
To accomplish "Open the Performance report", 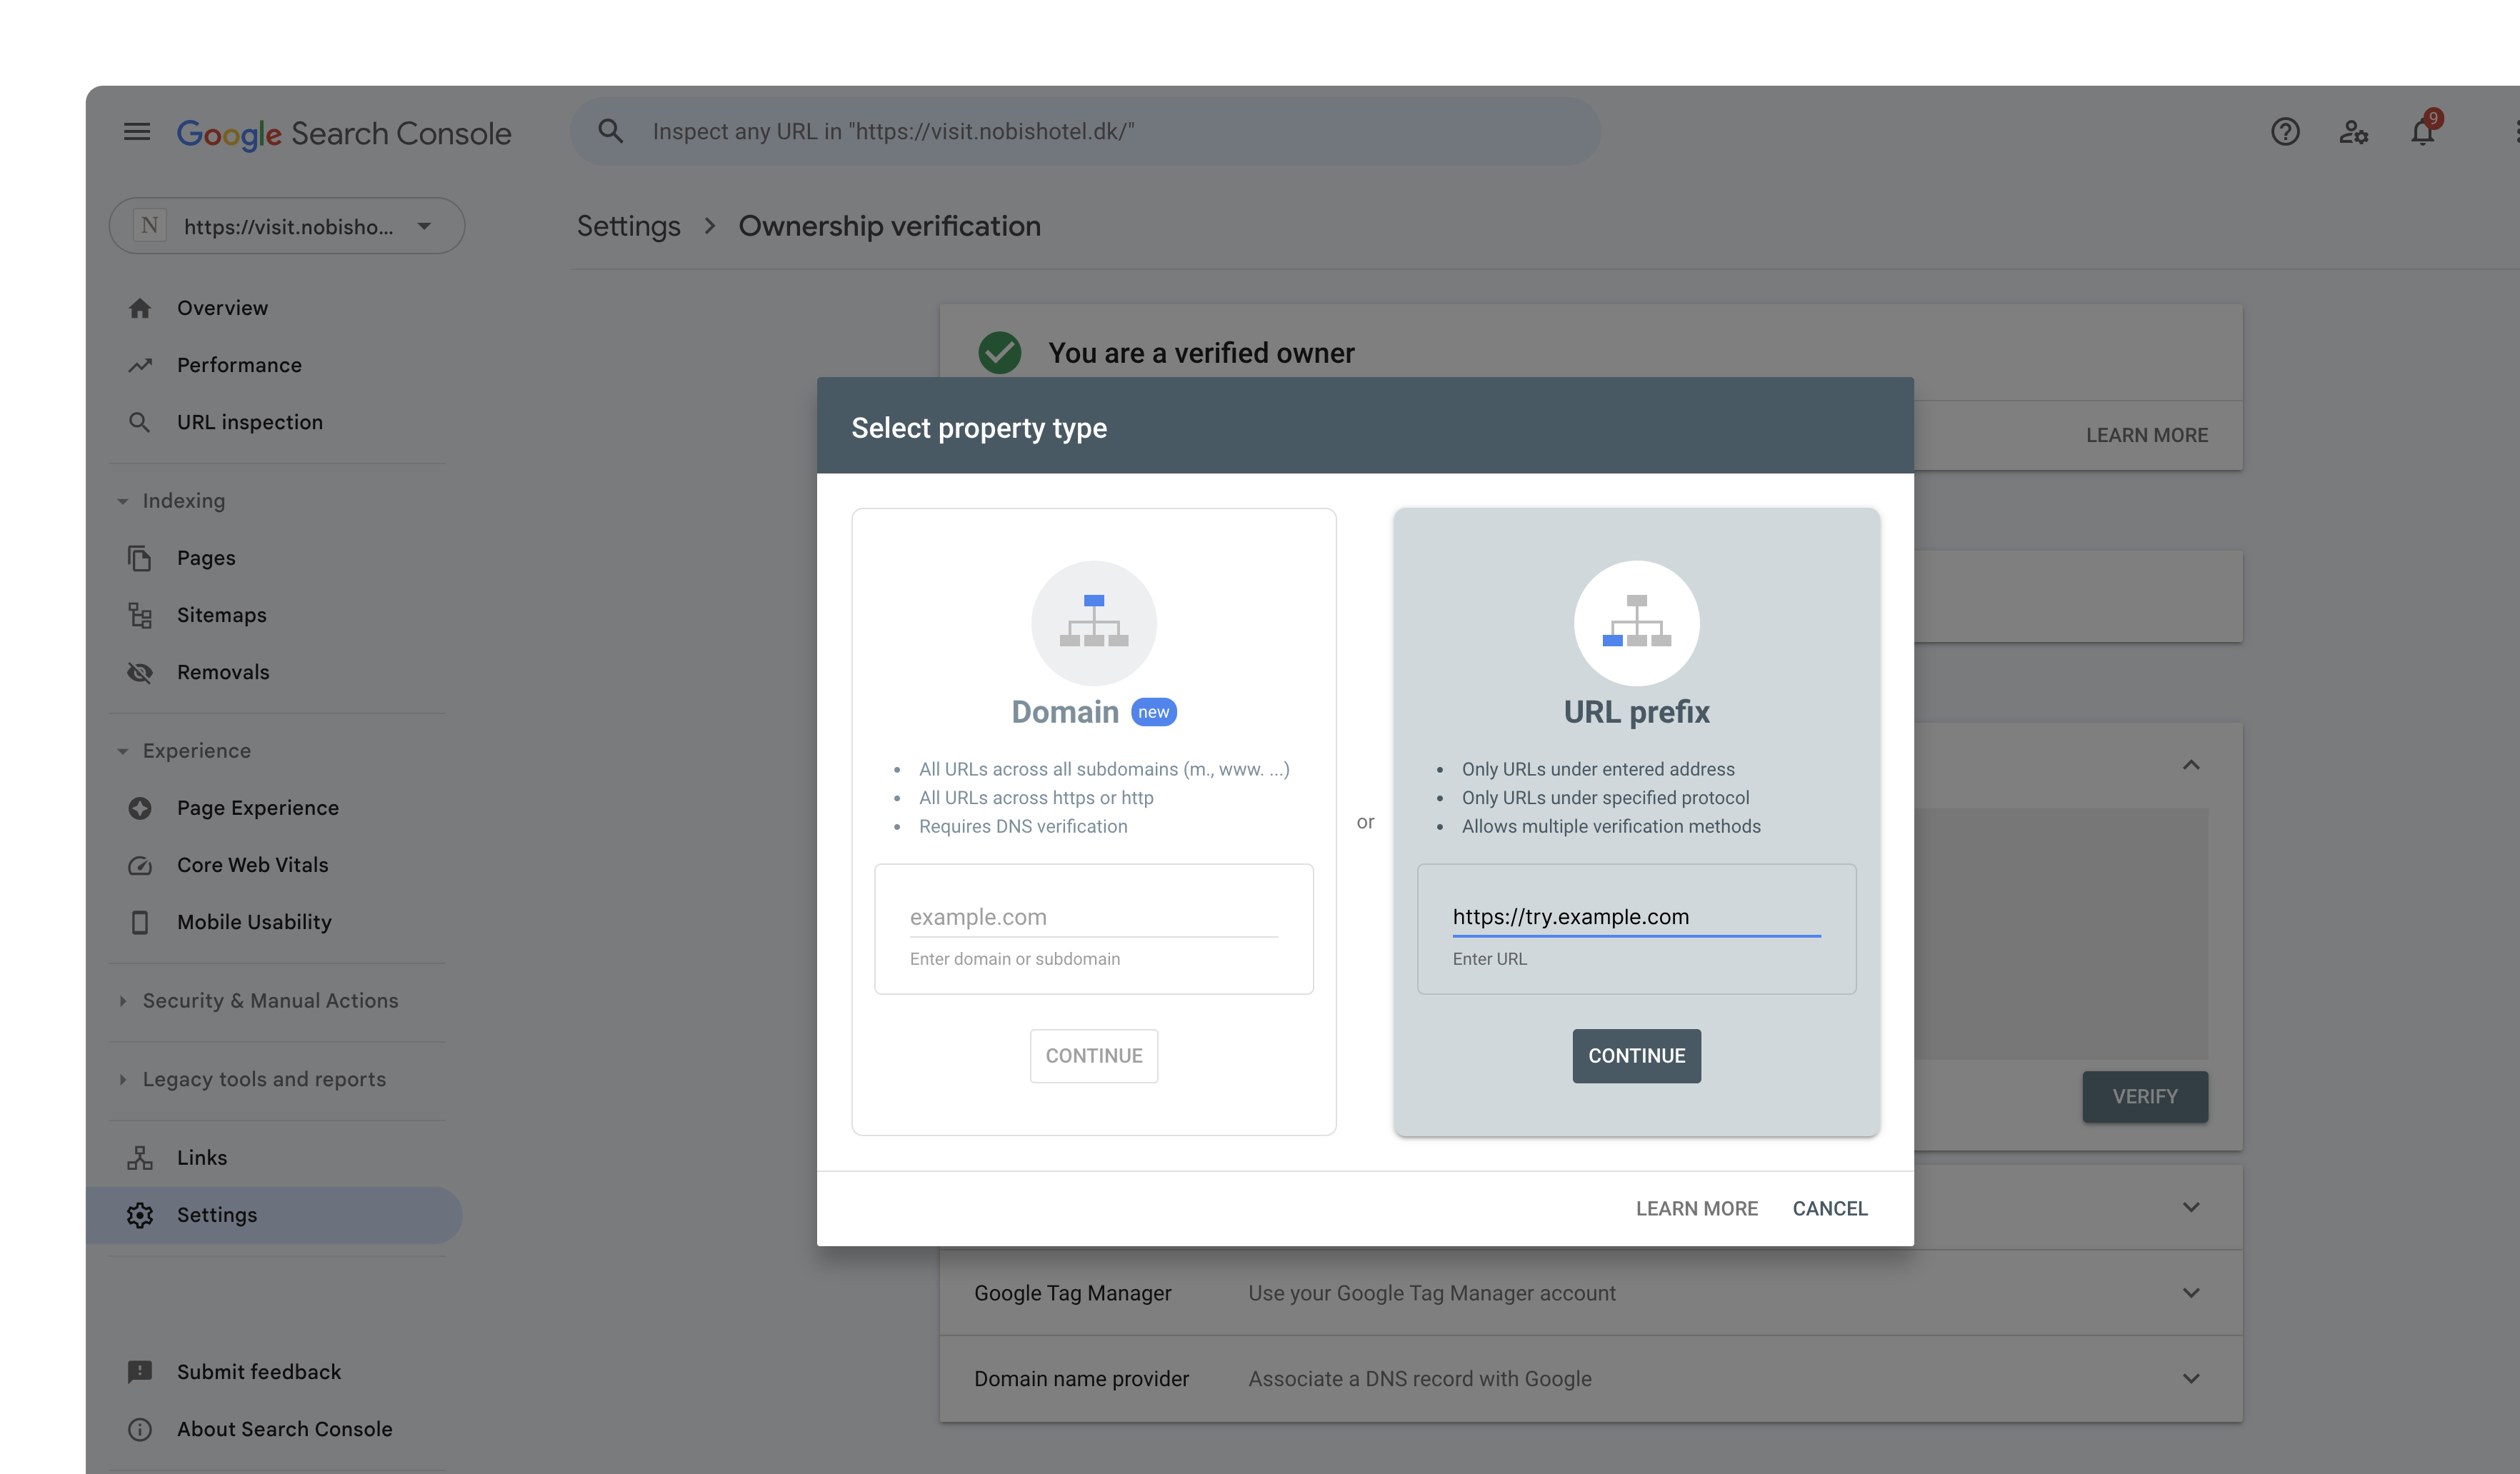I will coord(239,365).
